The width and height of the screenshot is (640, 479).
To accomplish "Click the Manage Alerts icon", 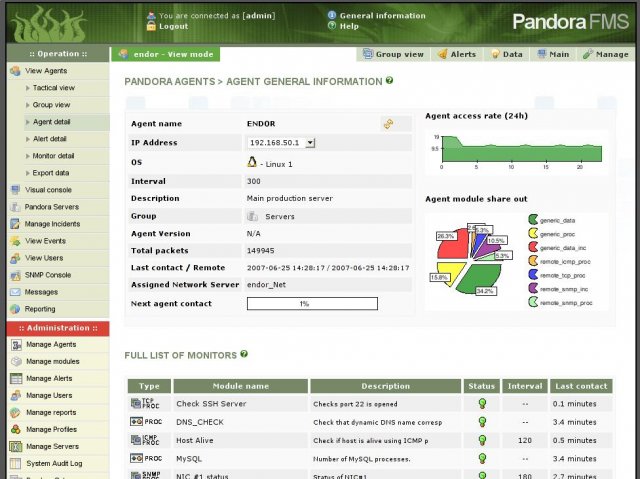I will coord(16,378).
